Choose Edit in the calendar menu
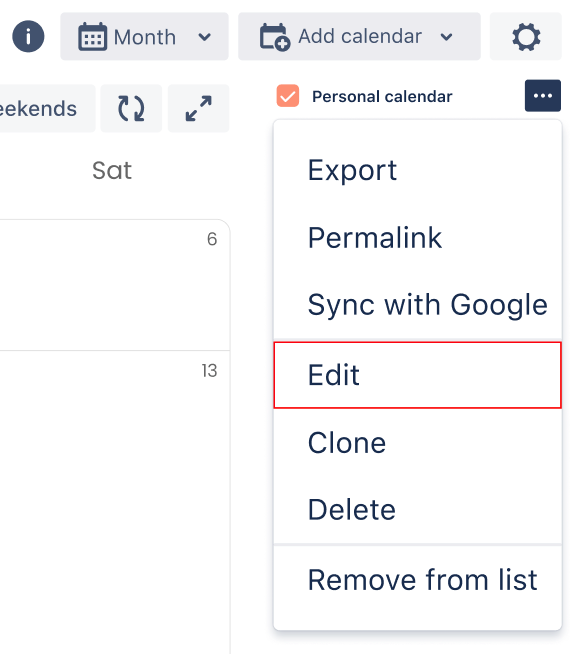 tap(417, 375)
